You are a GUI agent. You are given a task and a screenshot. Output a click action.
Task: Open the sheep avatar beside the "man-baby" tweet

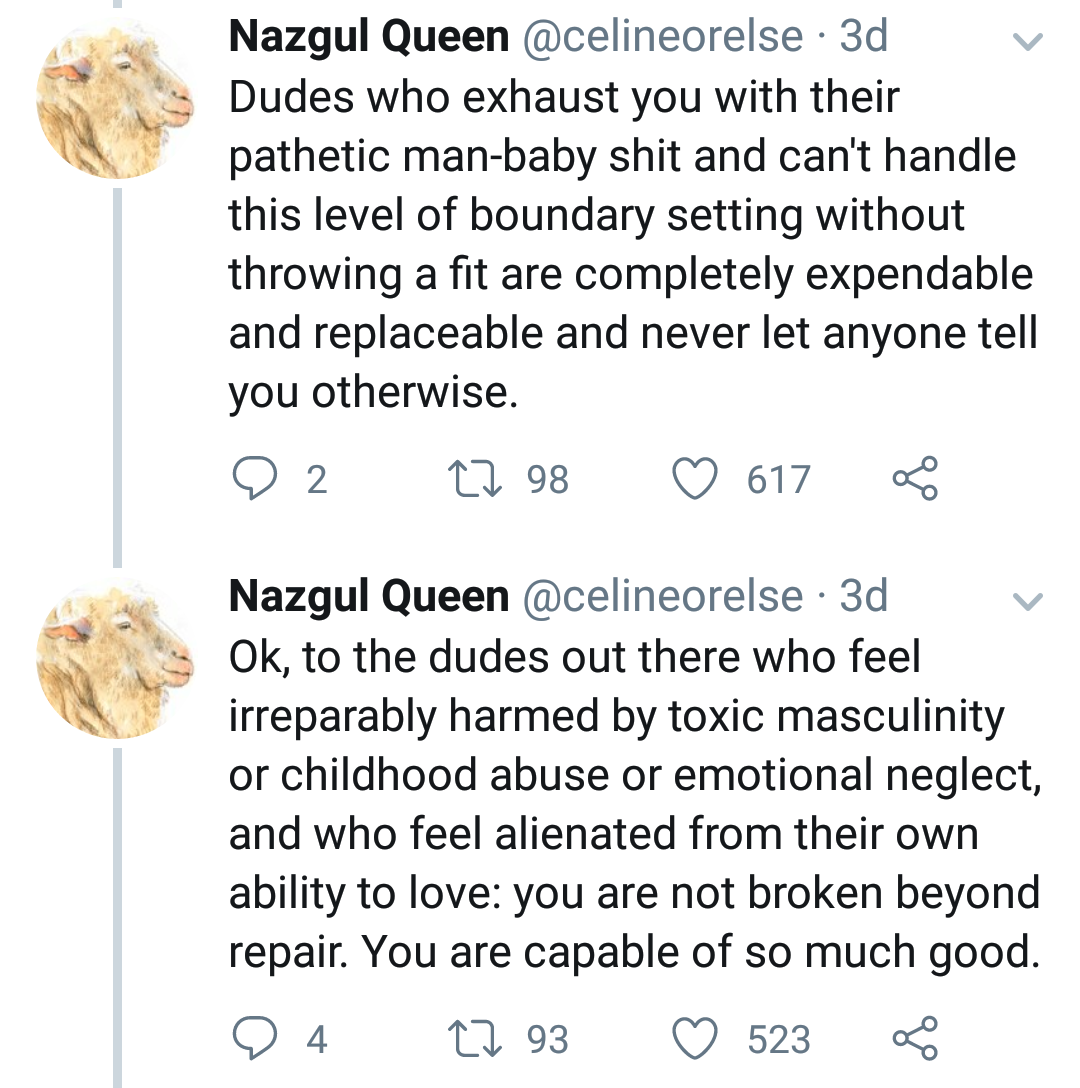tap(114, 100)
